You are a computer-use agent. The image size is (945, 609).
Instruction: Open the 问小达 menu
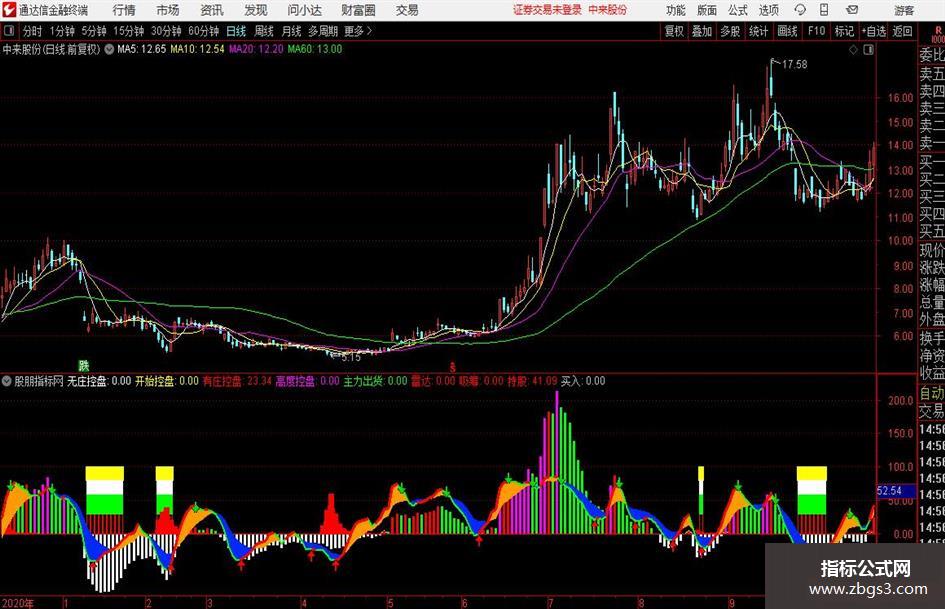(304, 10)
